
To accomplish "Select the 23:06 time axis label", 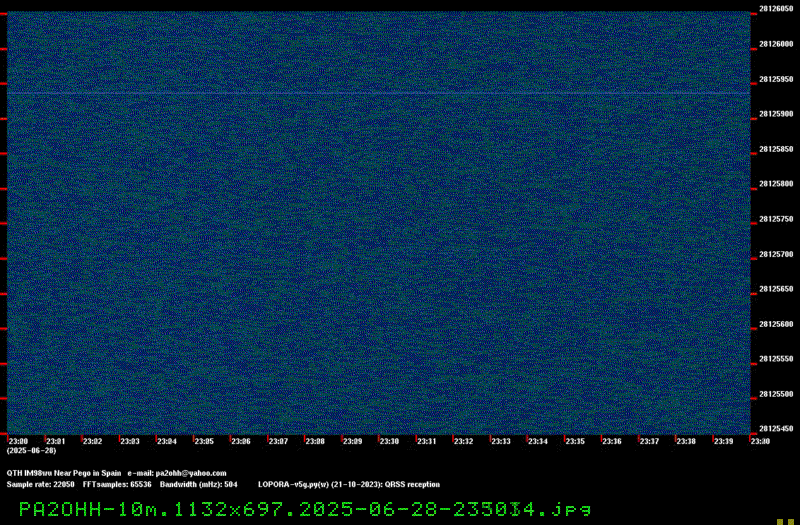I will click(x=241, y=441).
